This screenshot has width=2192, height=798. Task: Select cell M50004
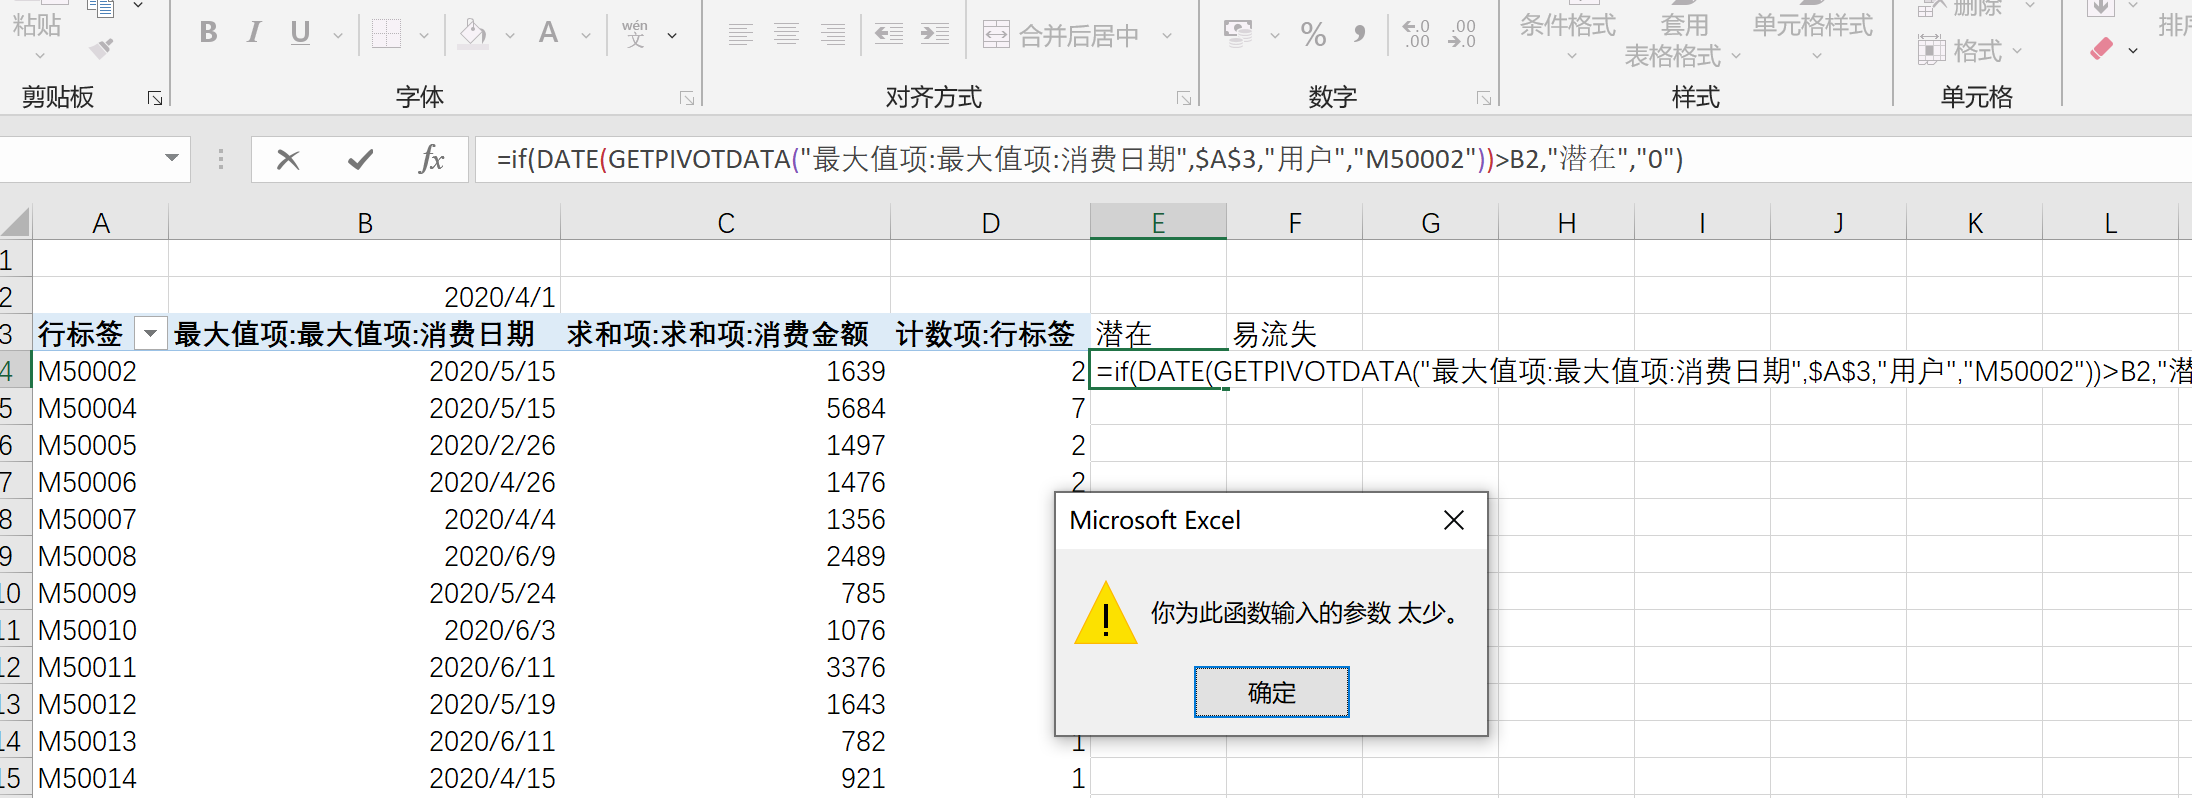(x=100, y=408)
